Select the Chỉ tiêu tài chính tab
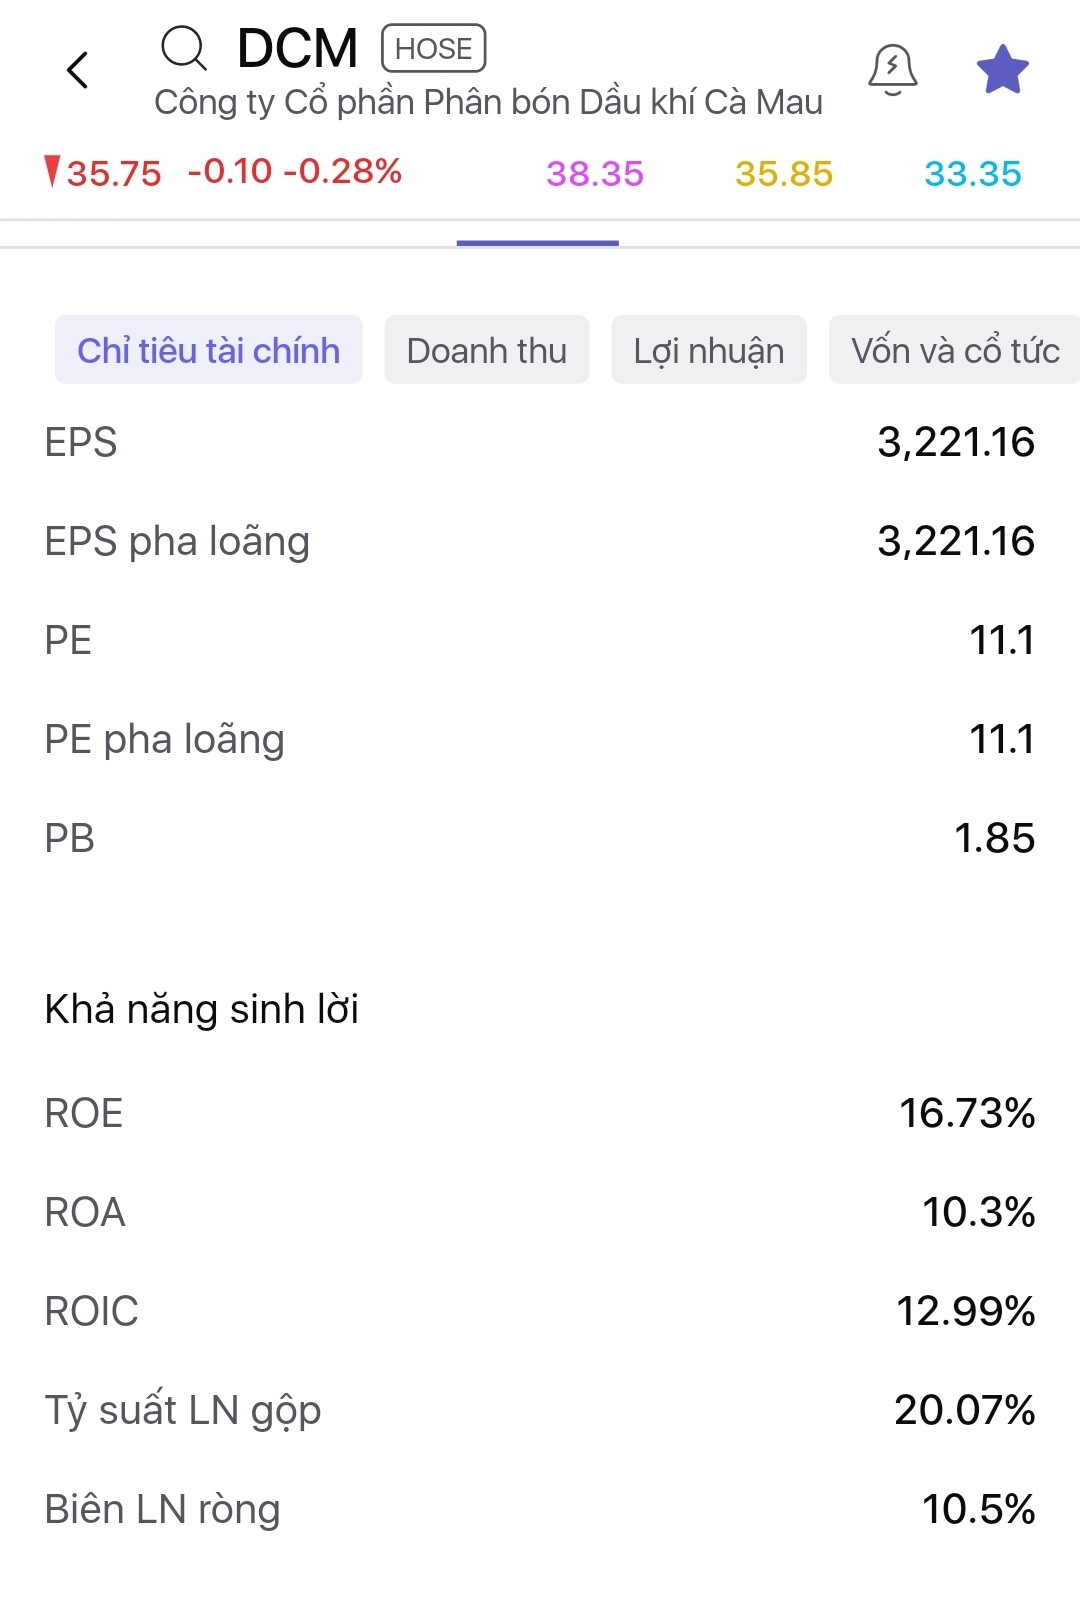 (x=208, y=350)
